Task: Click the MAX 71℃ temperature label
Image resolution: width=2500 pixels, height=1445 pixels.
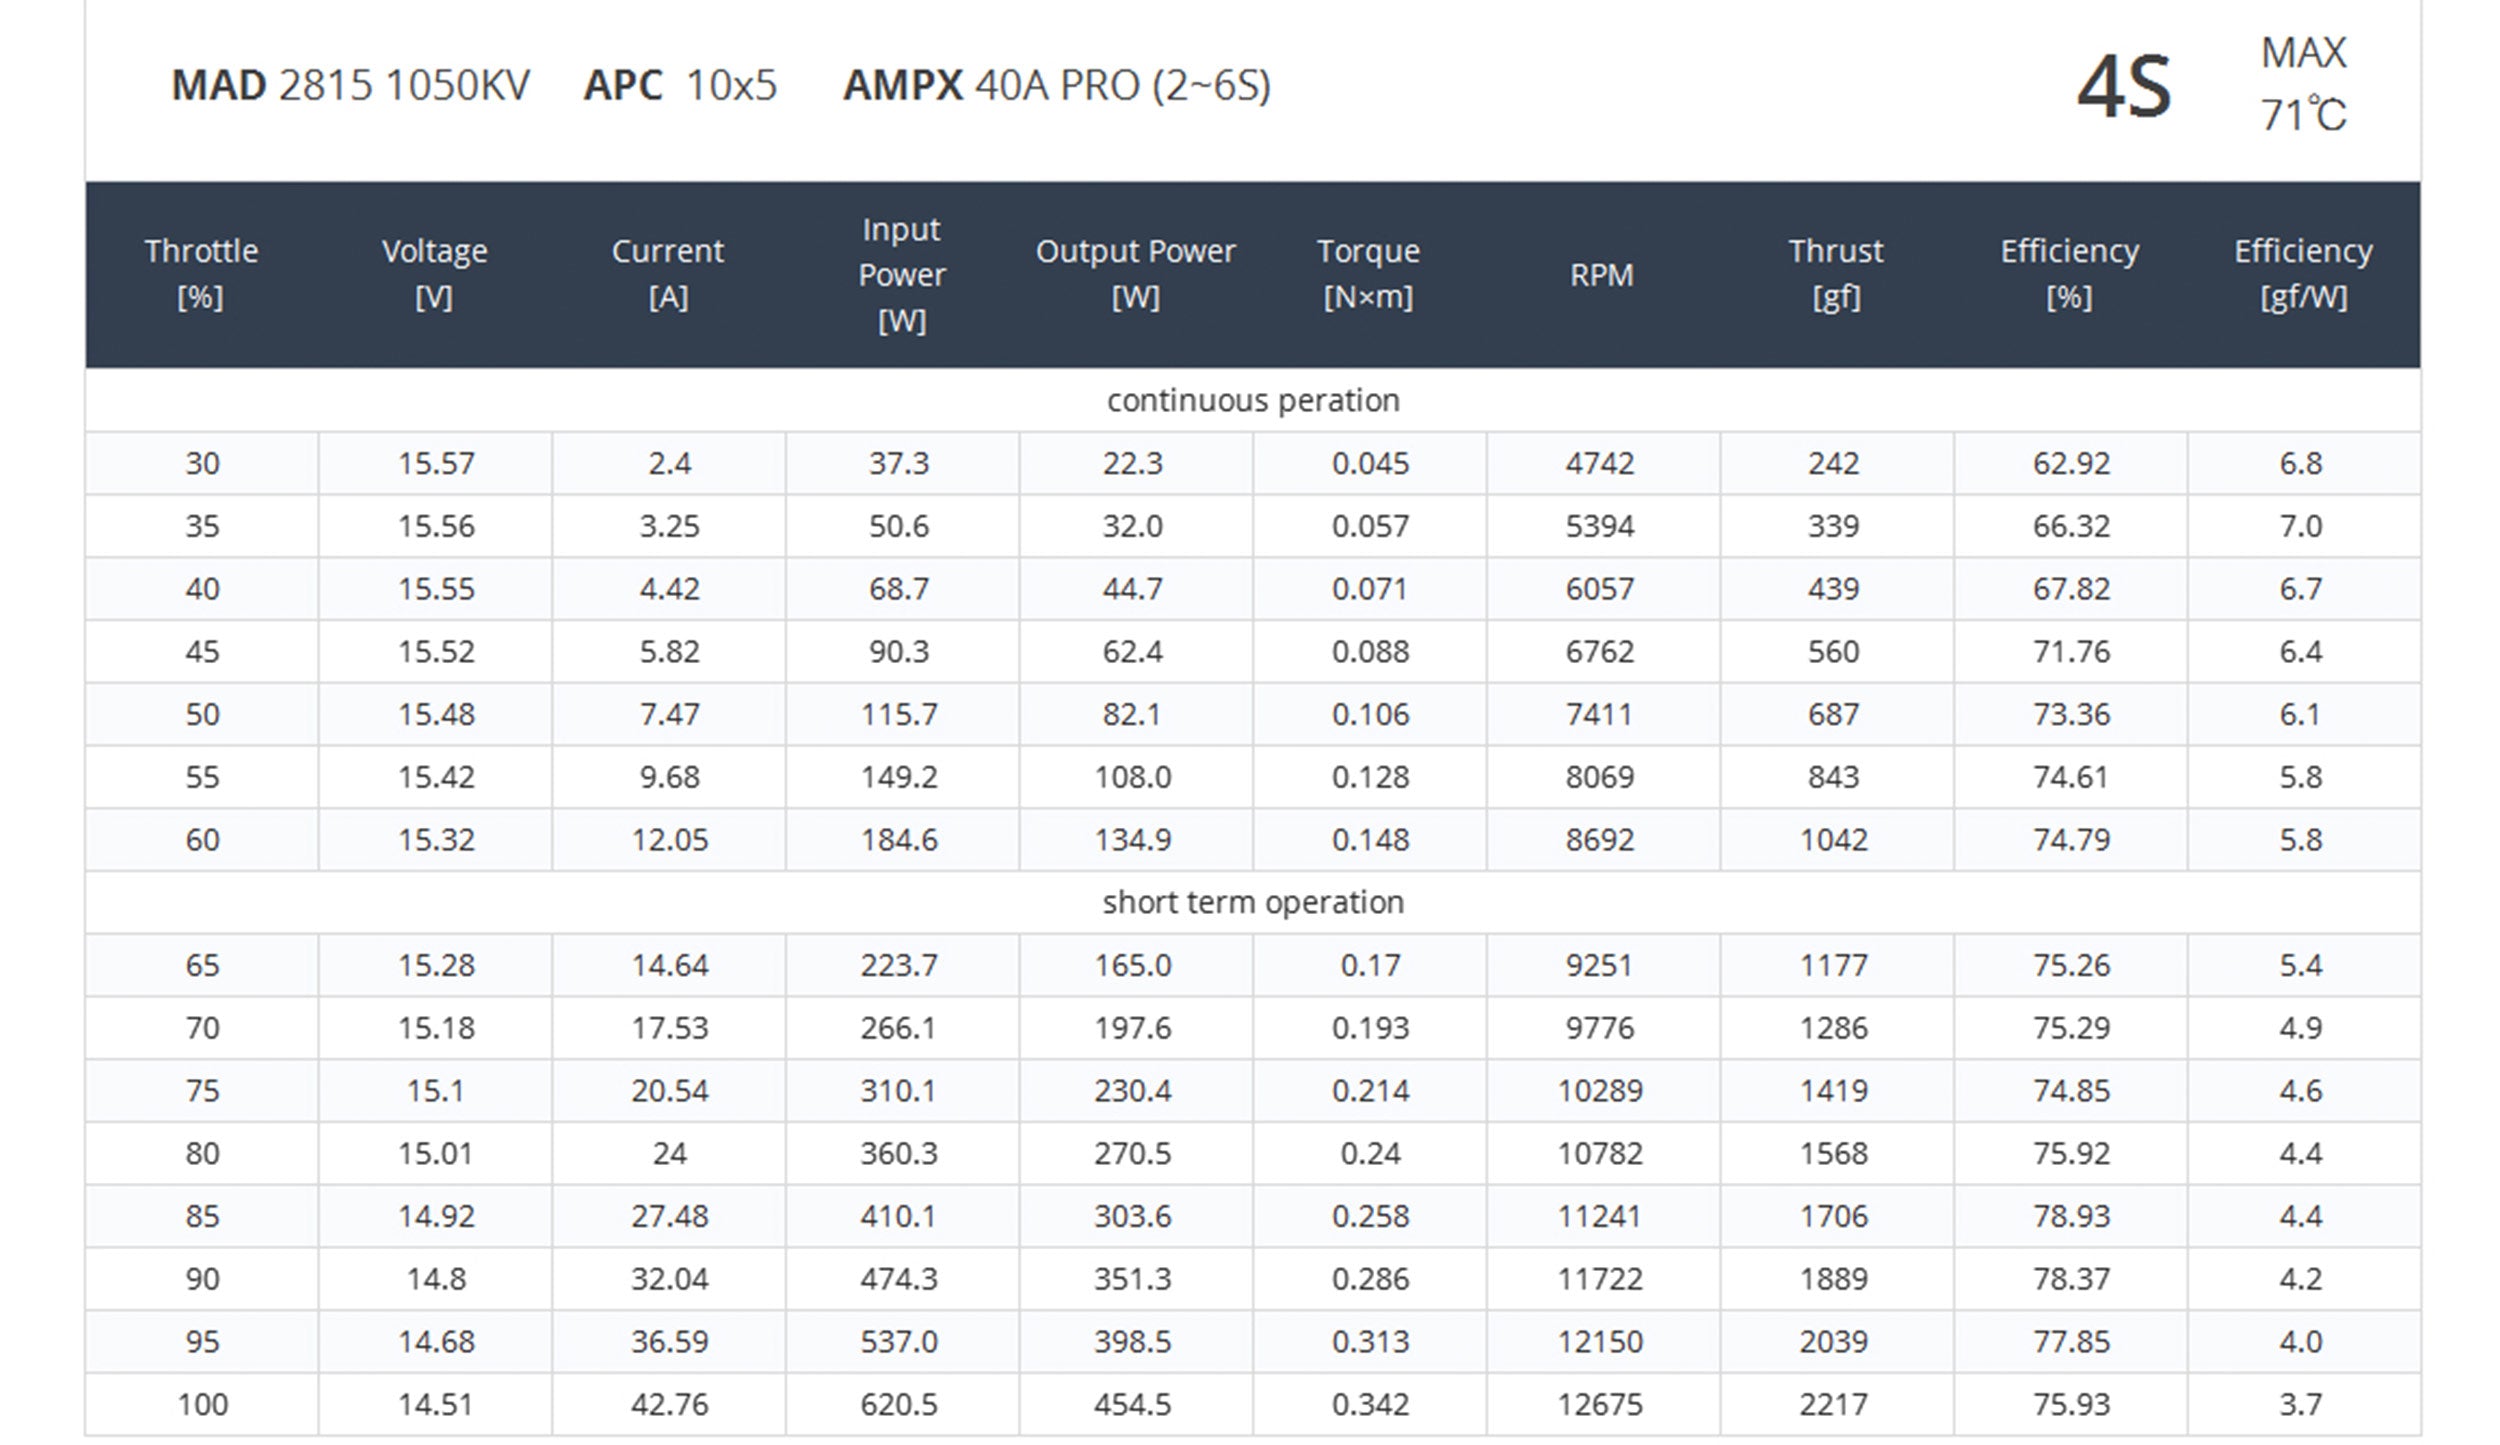Action: point(2303,84)
